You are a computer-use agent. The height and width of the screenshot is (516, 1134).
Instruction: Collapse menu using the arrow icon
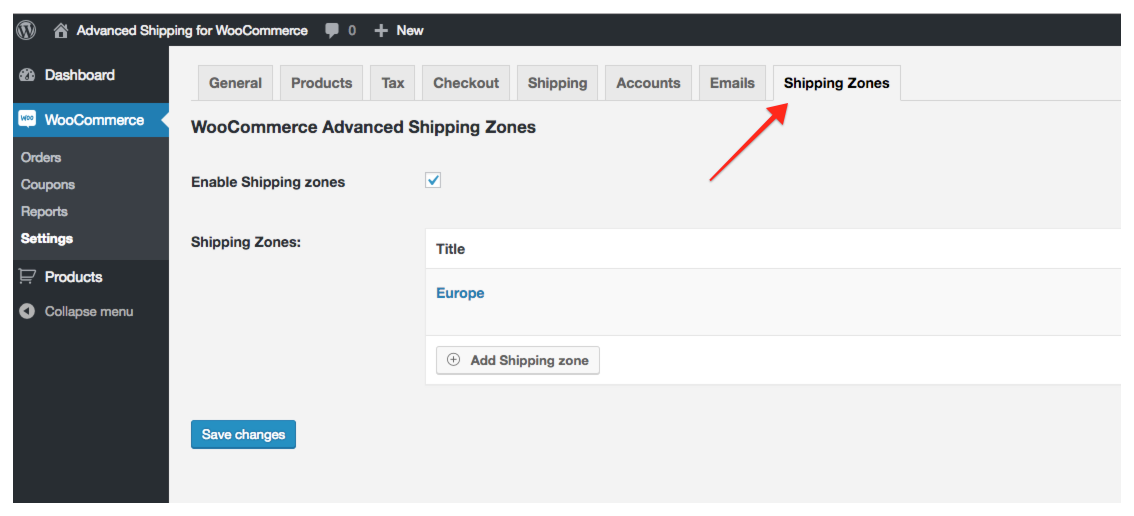[x=27, y=312]
